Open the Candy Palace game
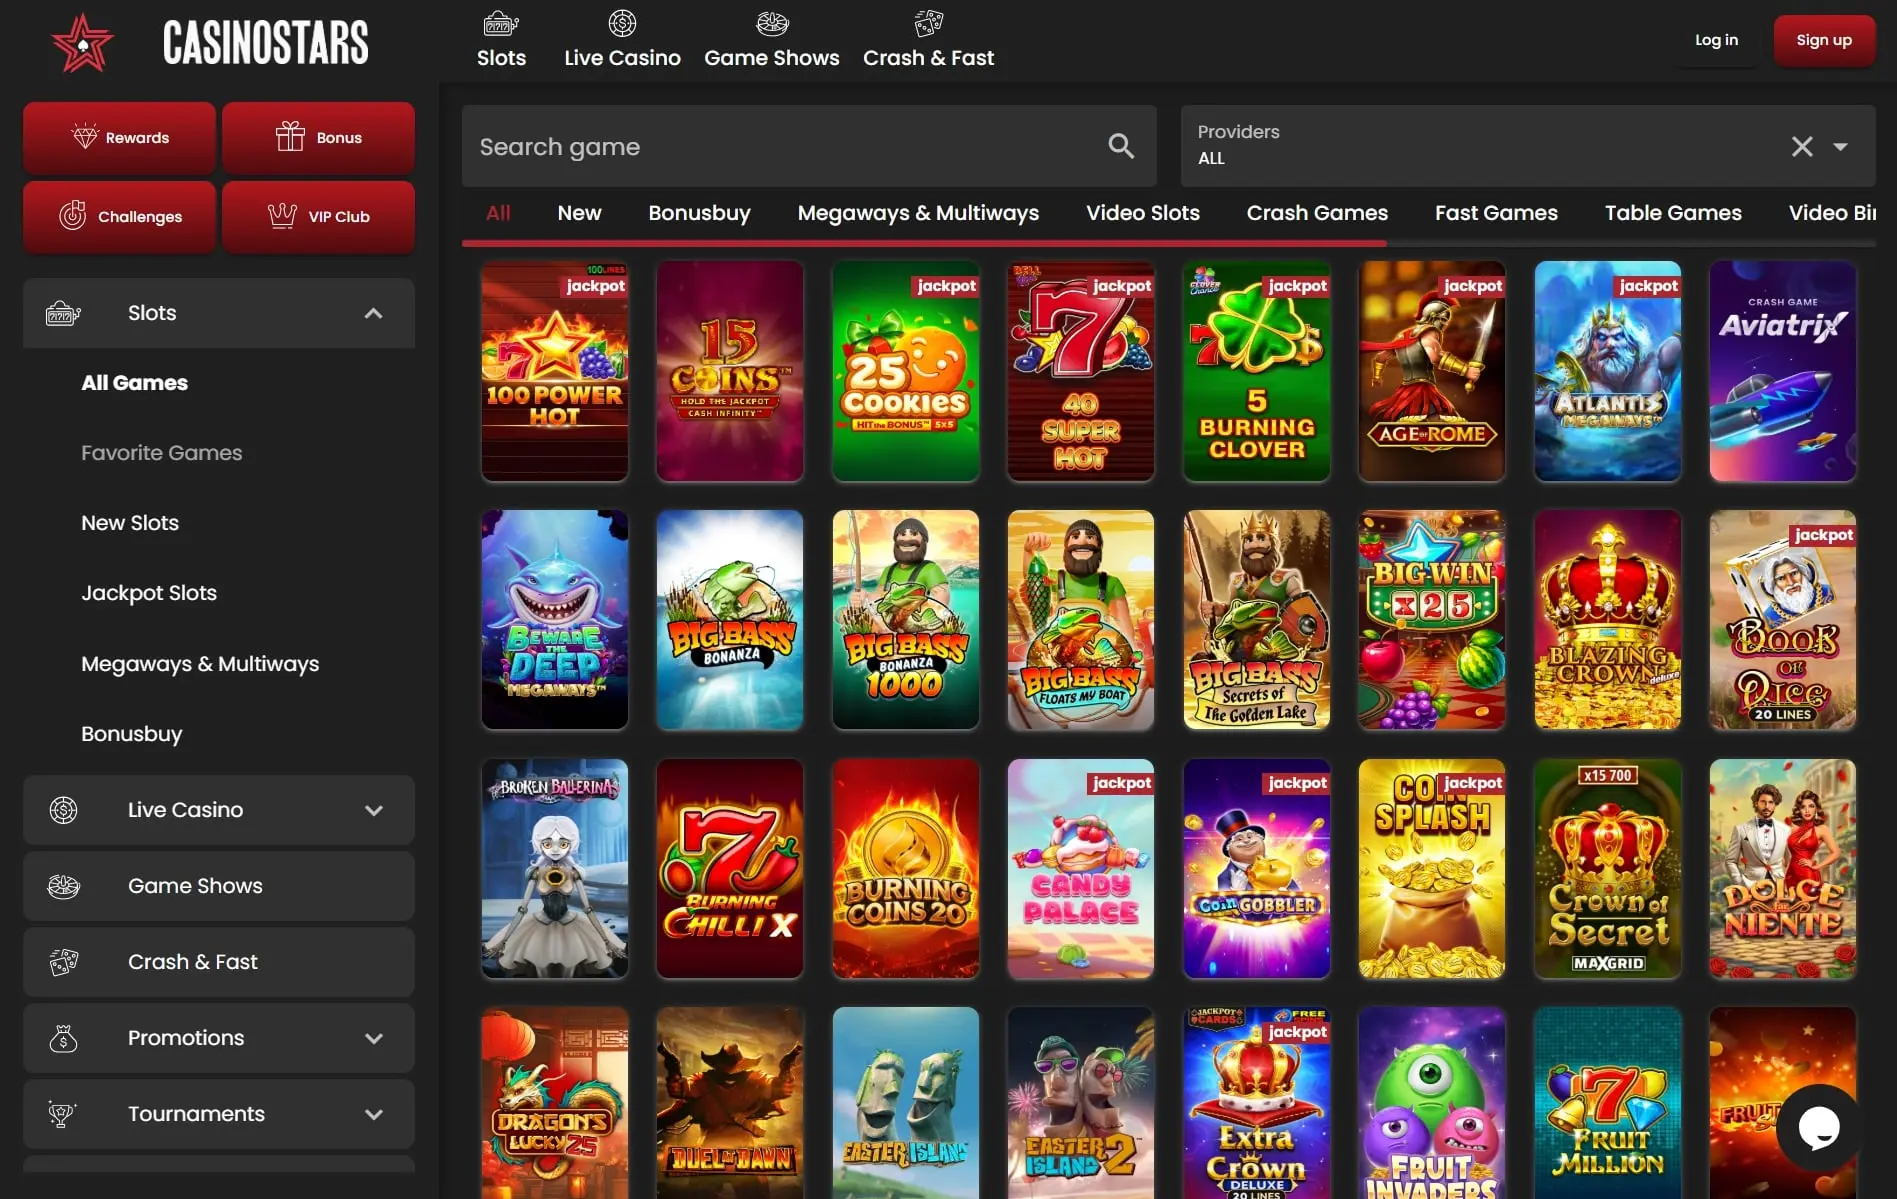 pyautogui.click(x=1081, y=869)
